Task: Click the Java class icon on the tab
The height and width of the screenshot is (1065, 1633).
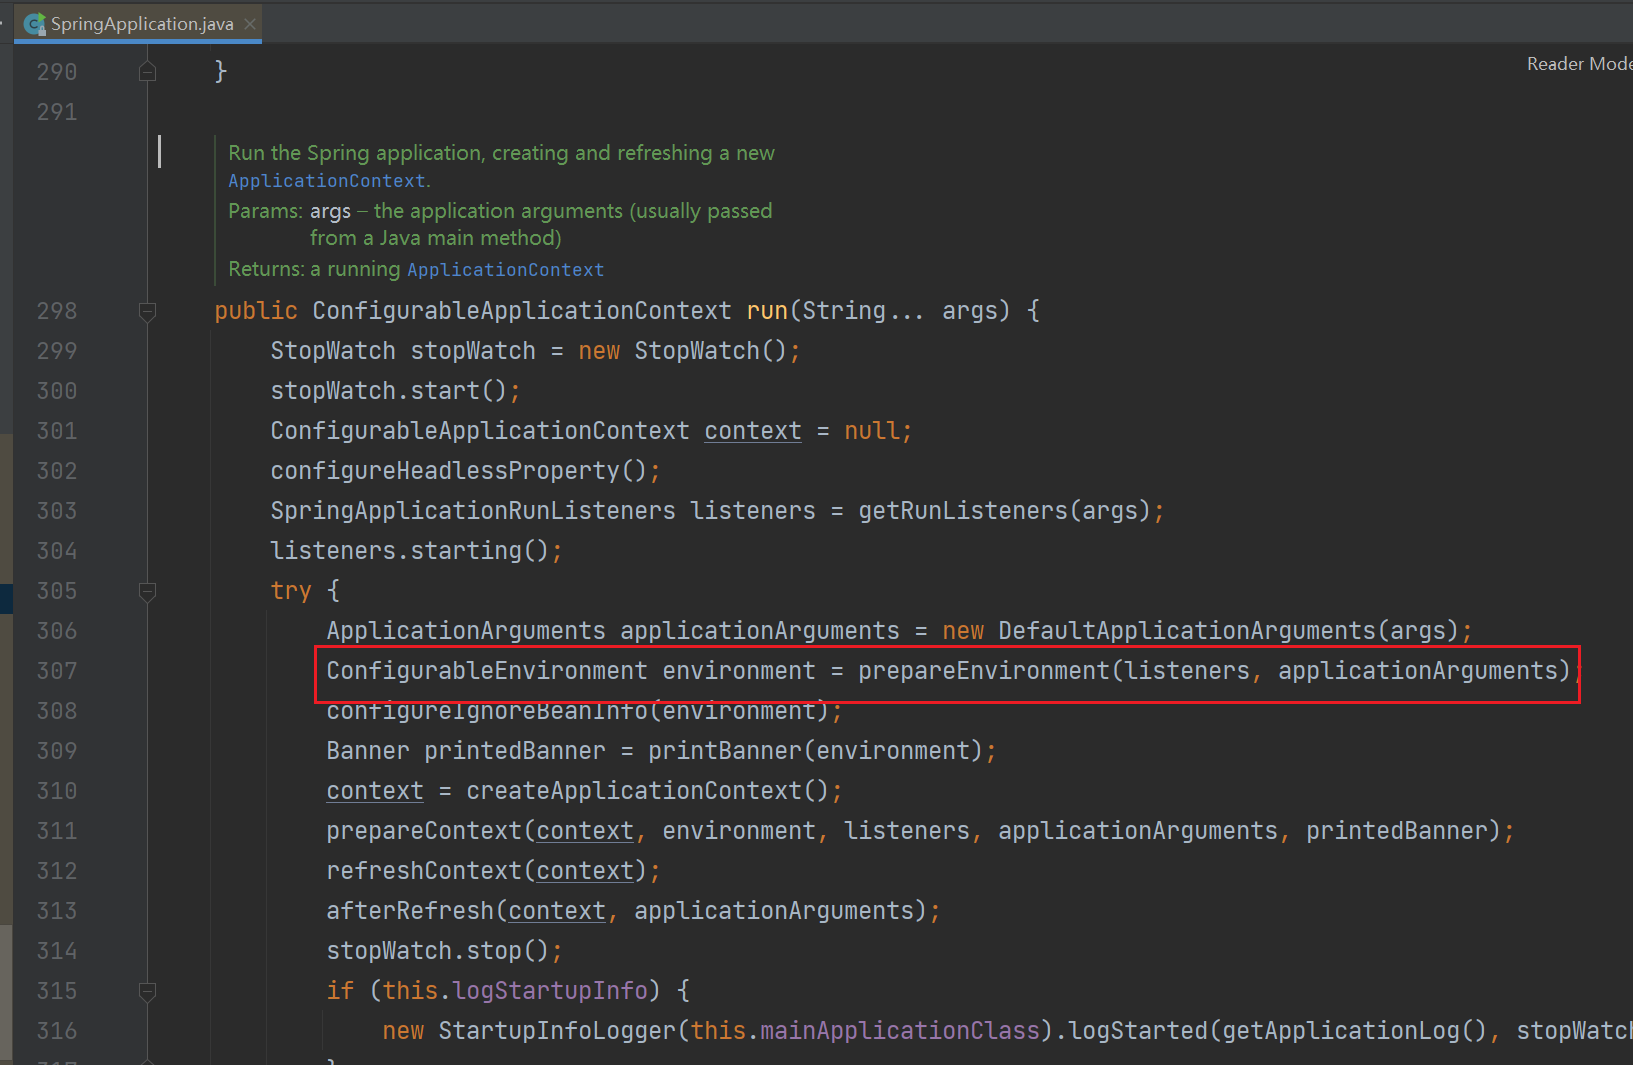Action: click(35, 24)
